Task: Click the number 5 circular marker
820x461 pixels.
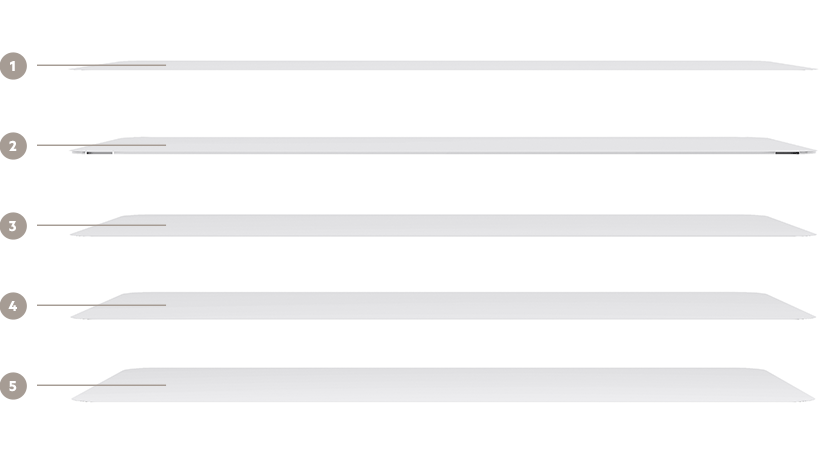Action: (x=13, y=386)
